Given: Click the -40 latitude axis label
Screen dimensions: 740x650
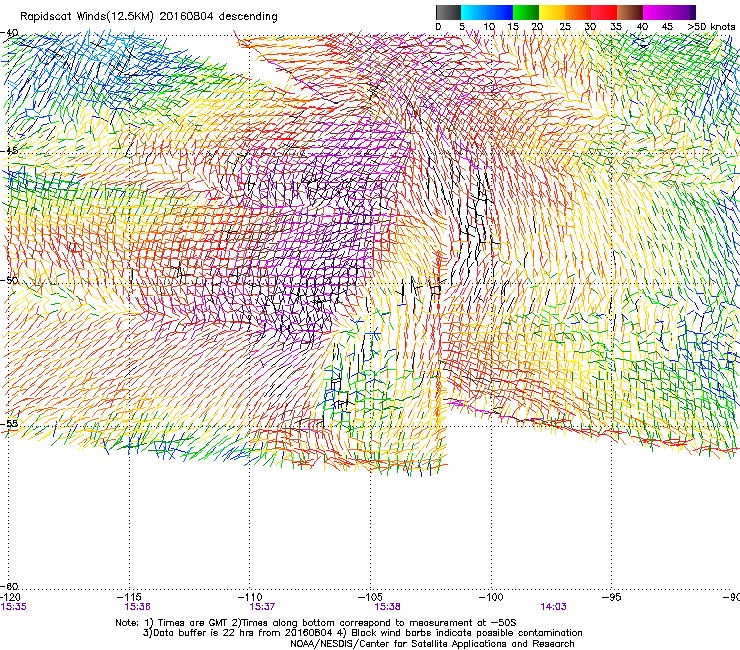Looking at the screenshot, I should [x=9, y=33].
